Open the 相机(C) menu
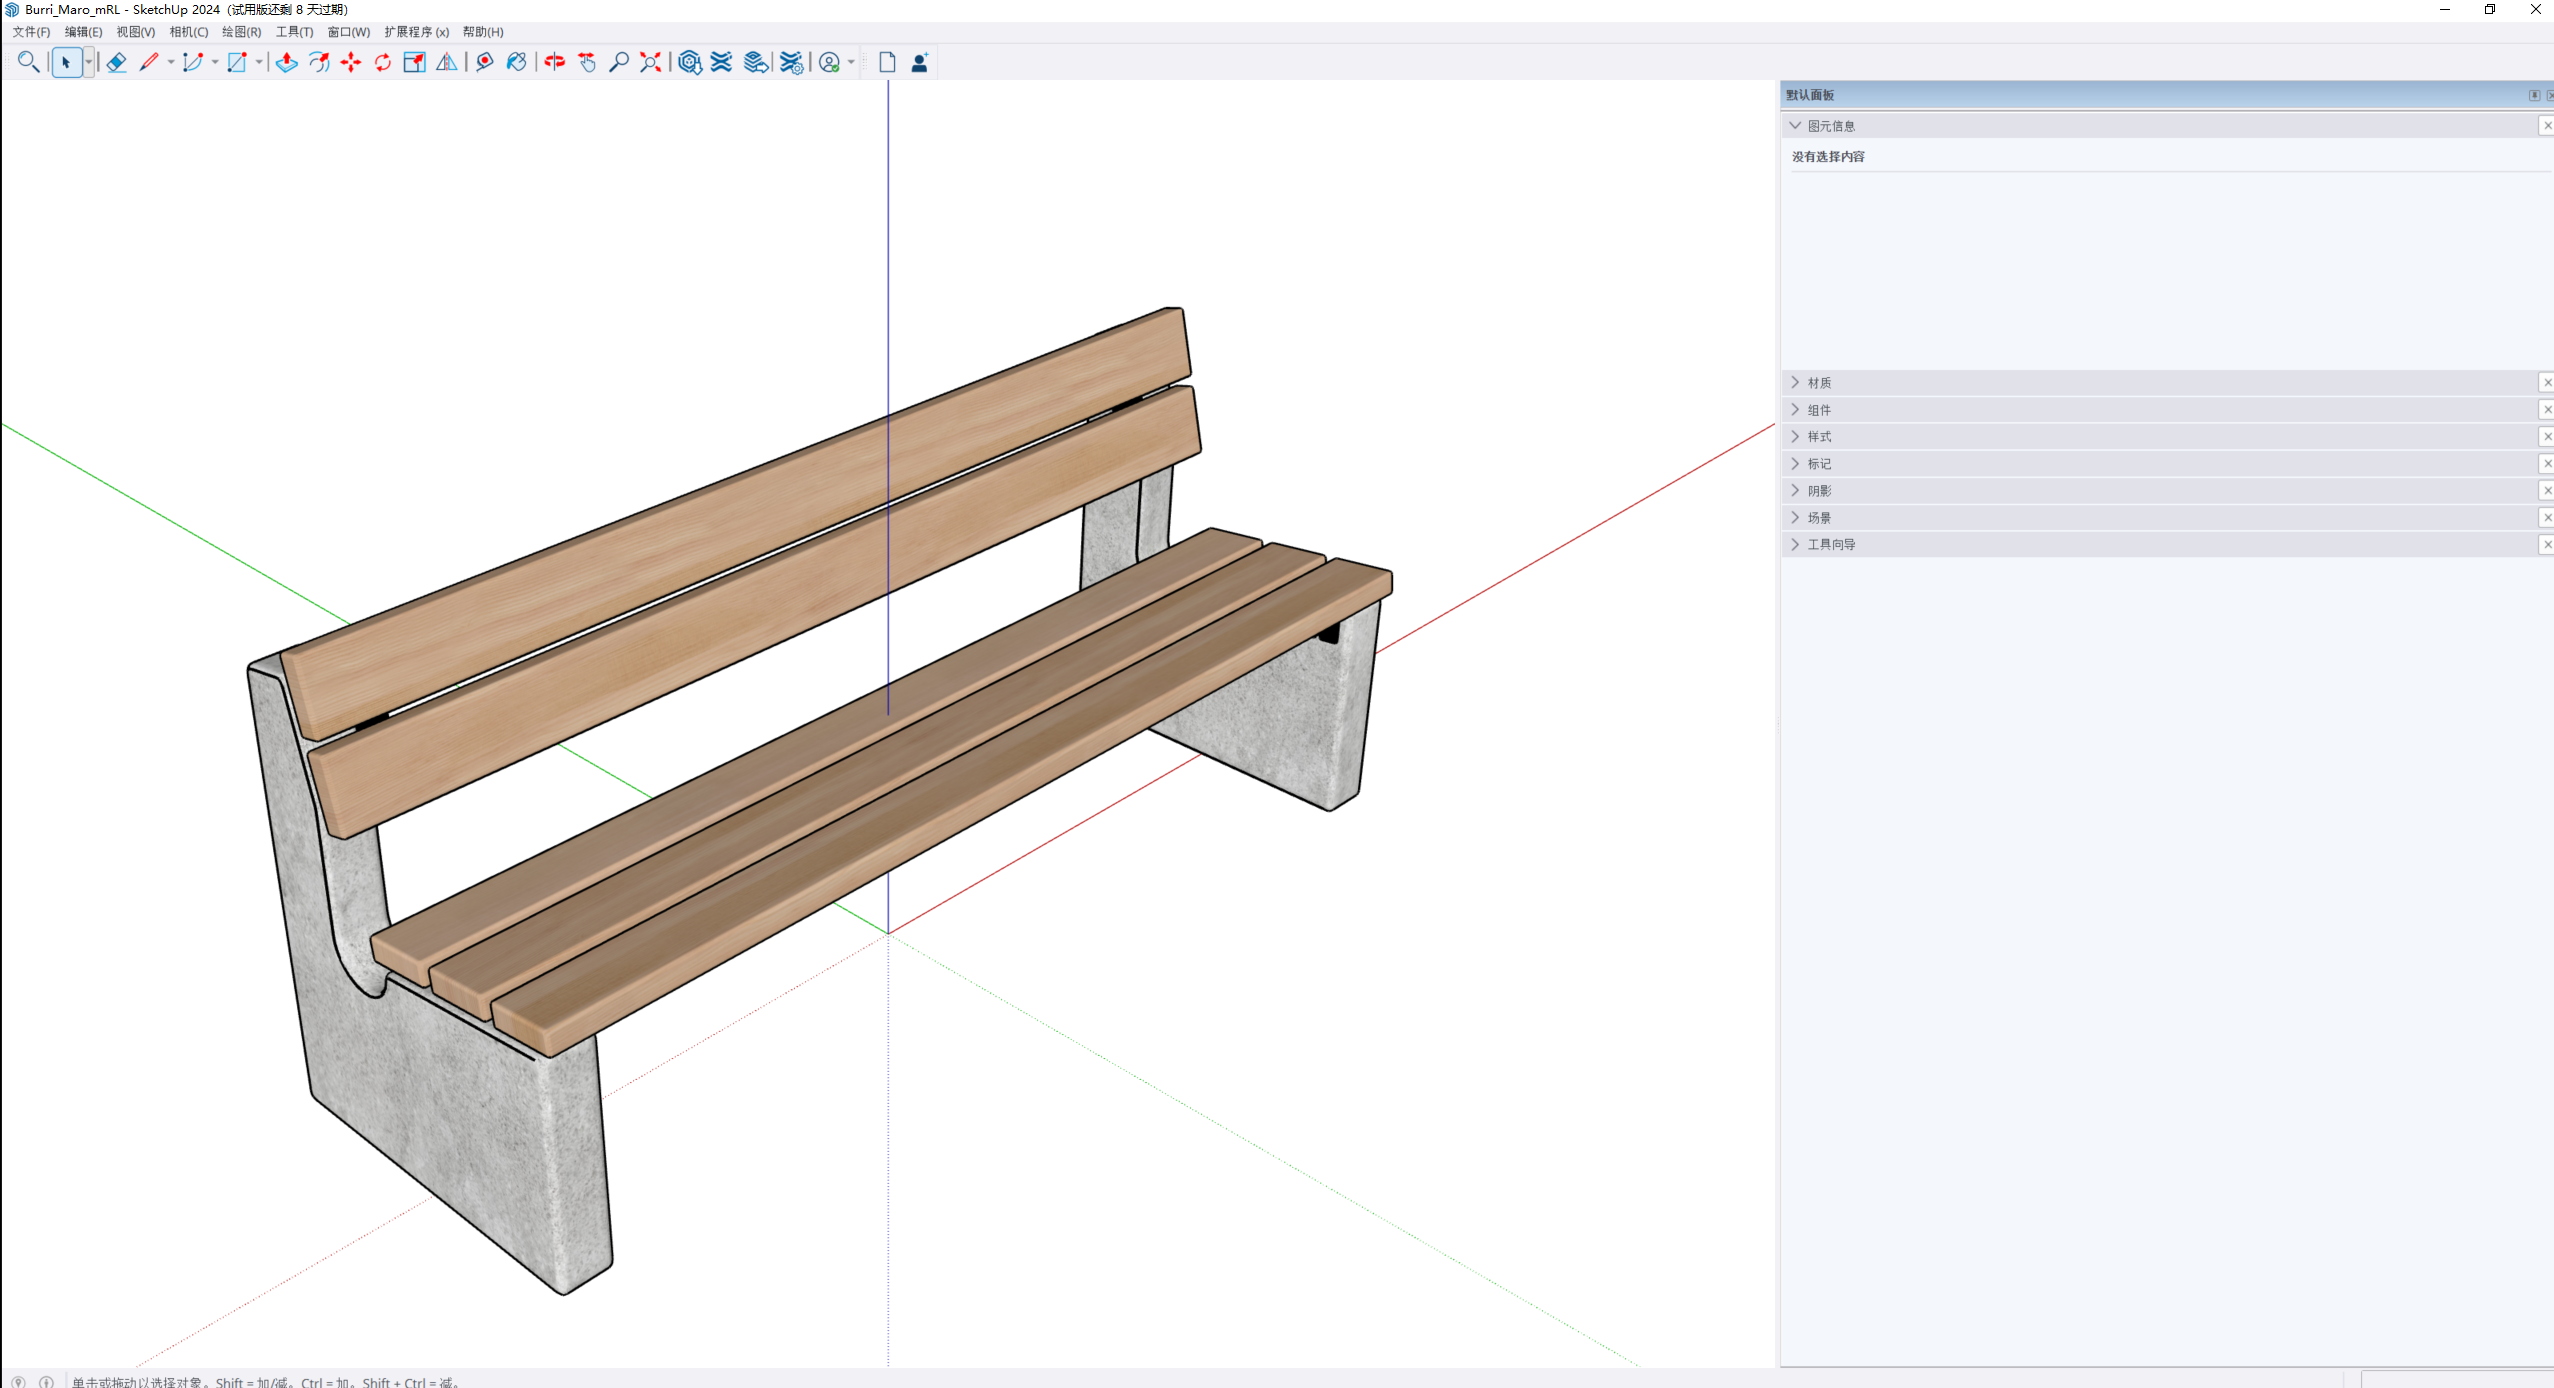The height and width of the screenshot is (1388, 2554). [x=188, y=32]
